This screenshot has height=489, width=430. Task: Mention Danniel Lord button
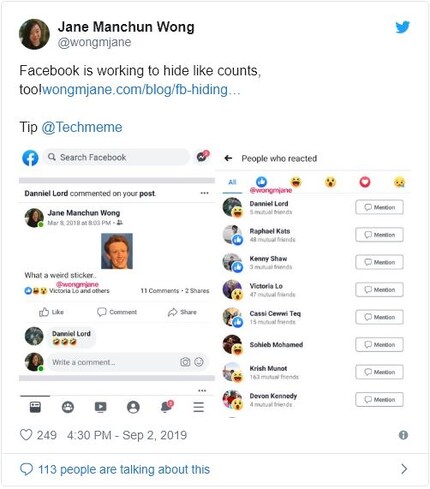click(x=379, y=207)
